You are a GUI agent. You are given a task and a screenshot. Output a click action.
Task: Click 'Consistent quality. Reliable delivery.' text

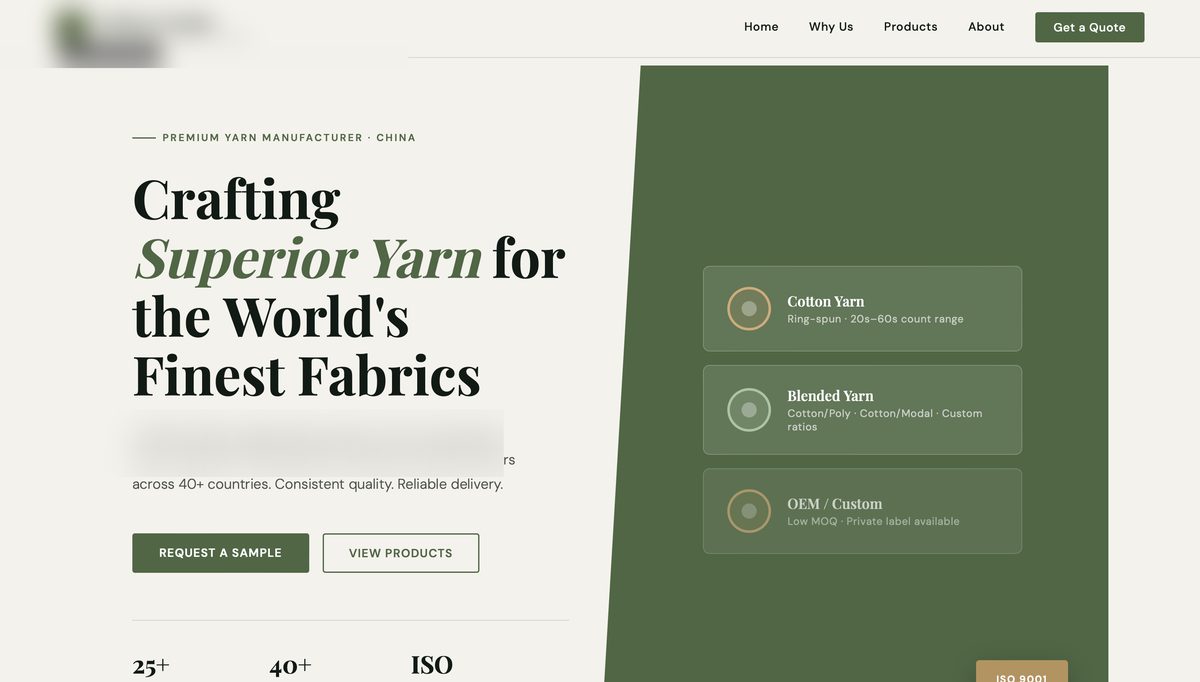389,484
